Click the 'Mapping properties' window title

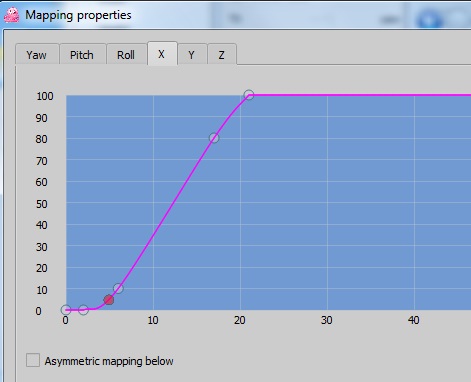[x=78, y=15]
